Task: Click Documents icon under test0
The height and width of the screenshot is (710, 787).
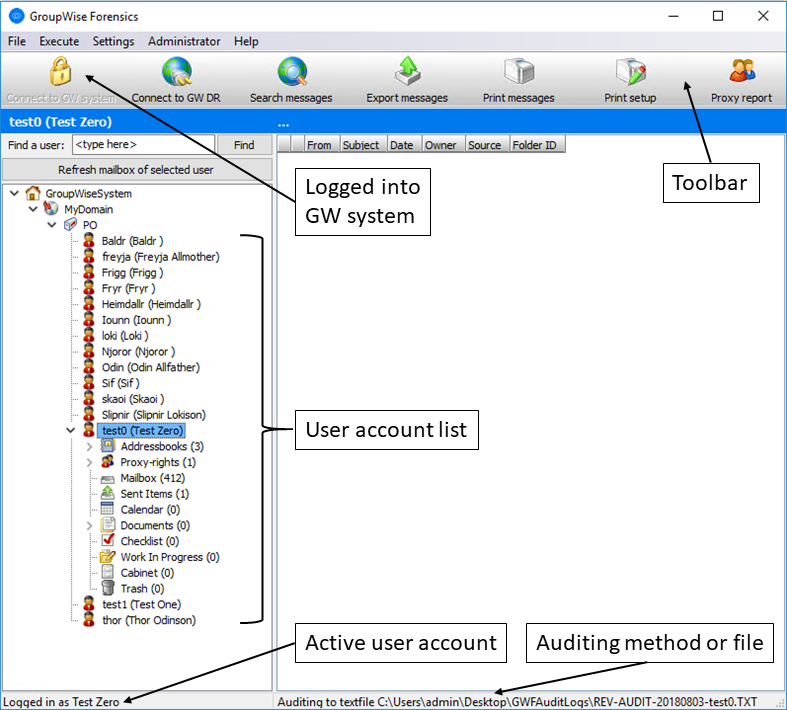Action: coord(107,525)
